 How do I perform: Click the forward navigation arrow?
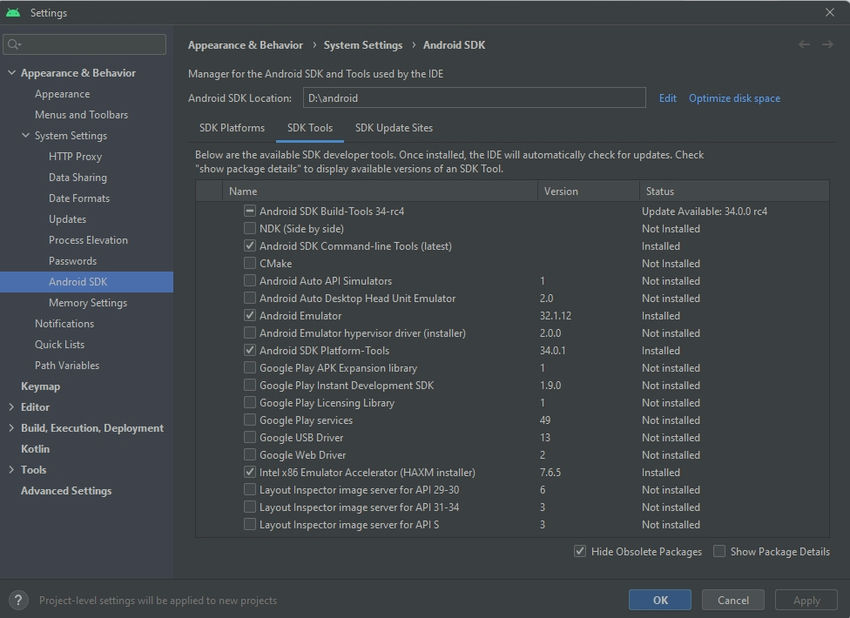pos(829,45)
